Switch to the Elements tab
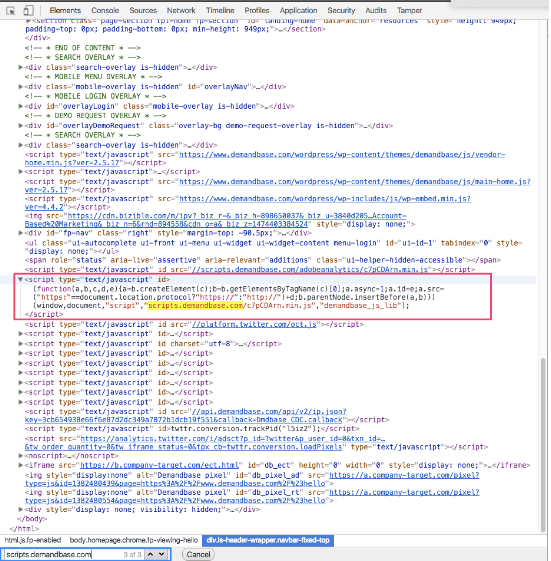This screenshot has height=561, width=551. [x=65, y=10]
